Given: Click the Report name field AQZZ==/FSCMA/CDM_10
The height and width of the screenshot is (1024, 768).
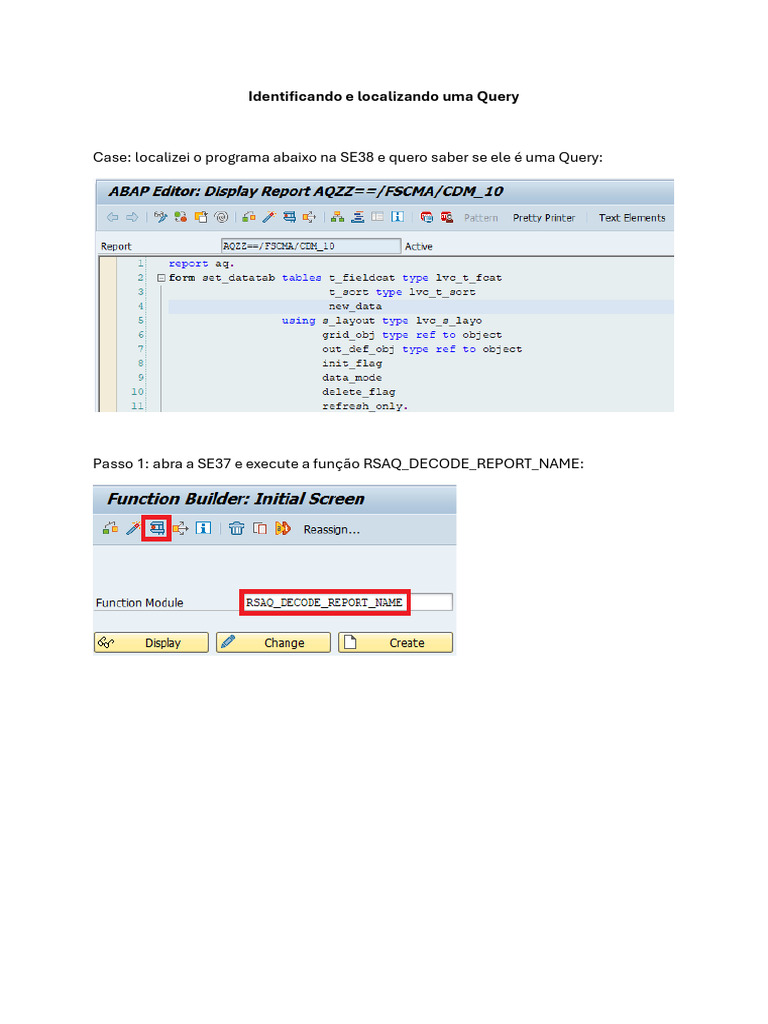Looking at the screenshot, I should (311, 246).
